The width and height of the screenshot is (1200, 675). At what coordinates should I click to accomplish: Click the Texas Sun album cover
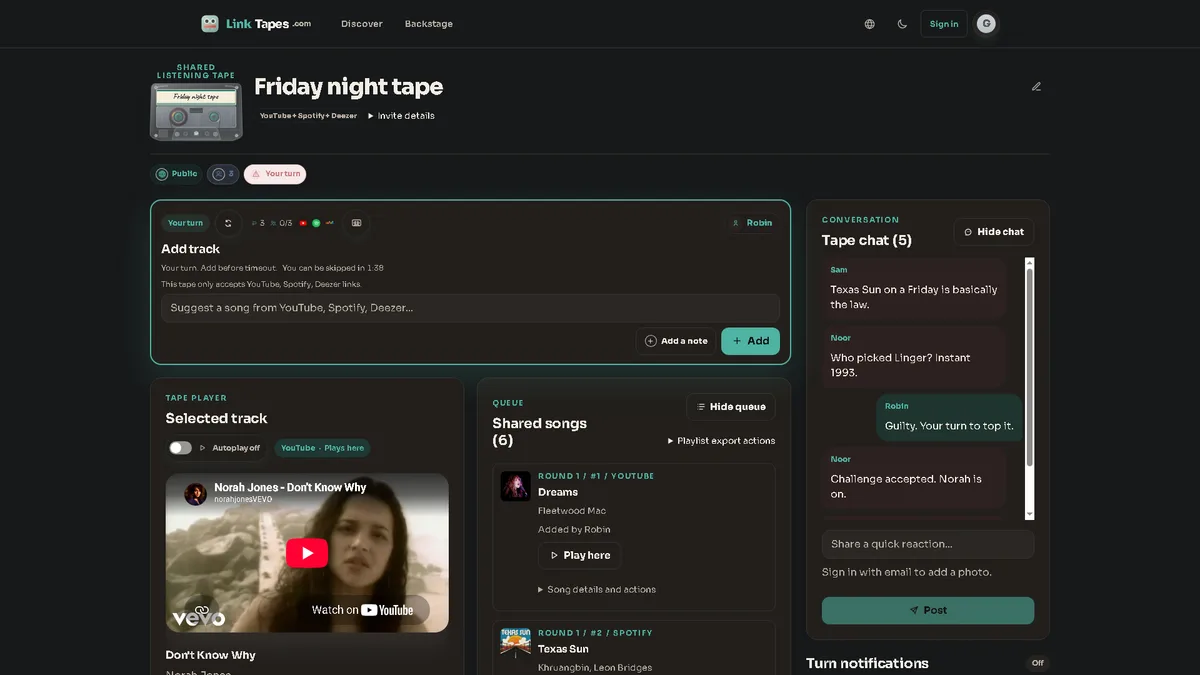(516, 642)
